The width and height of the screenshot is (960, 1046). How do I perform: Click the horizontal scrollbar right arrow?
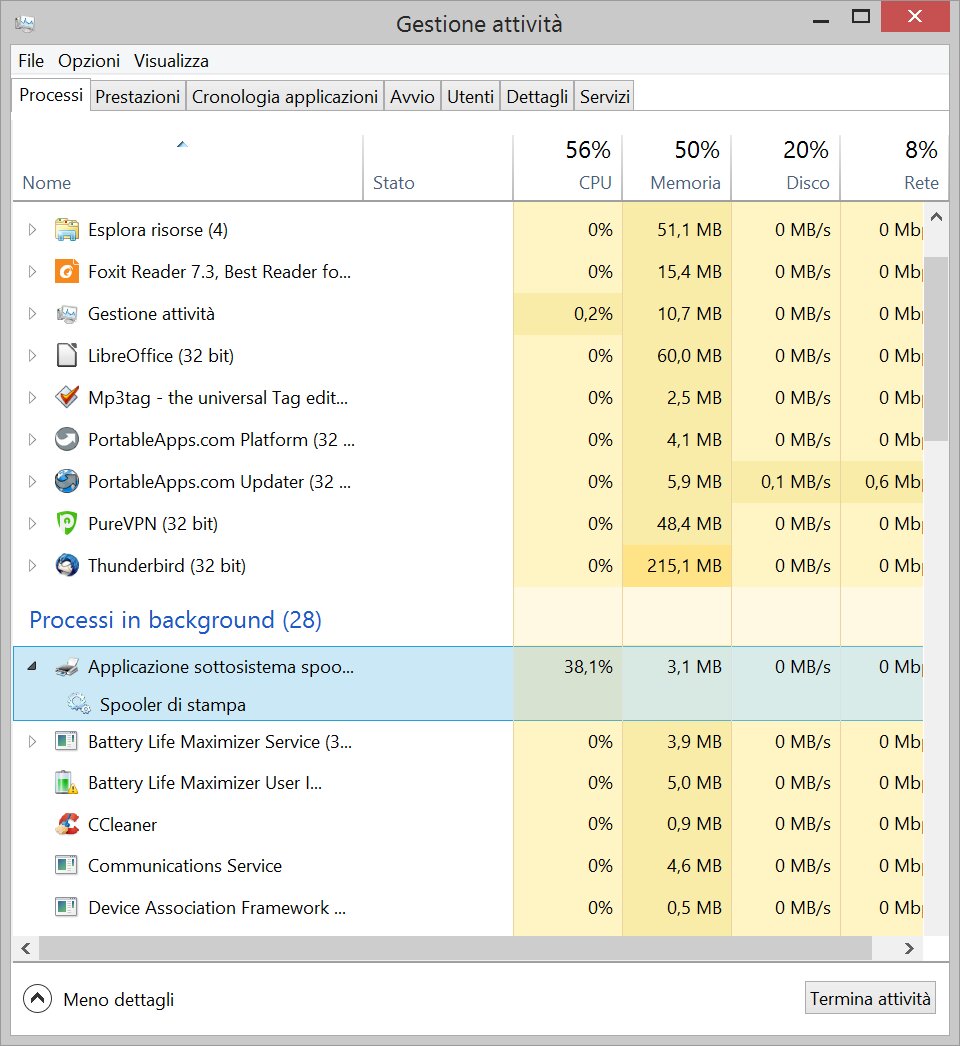coord(909,948)
